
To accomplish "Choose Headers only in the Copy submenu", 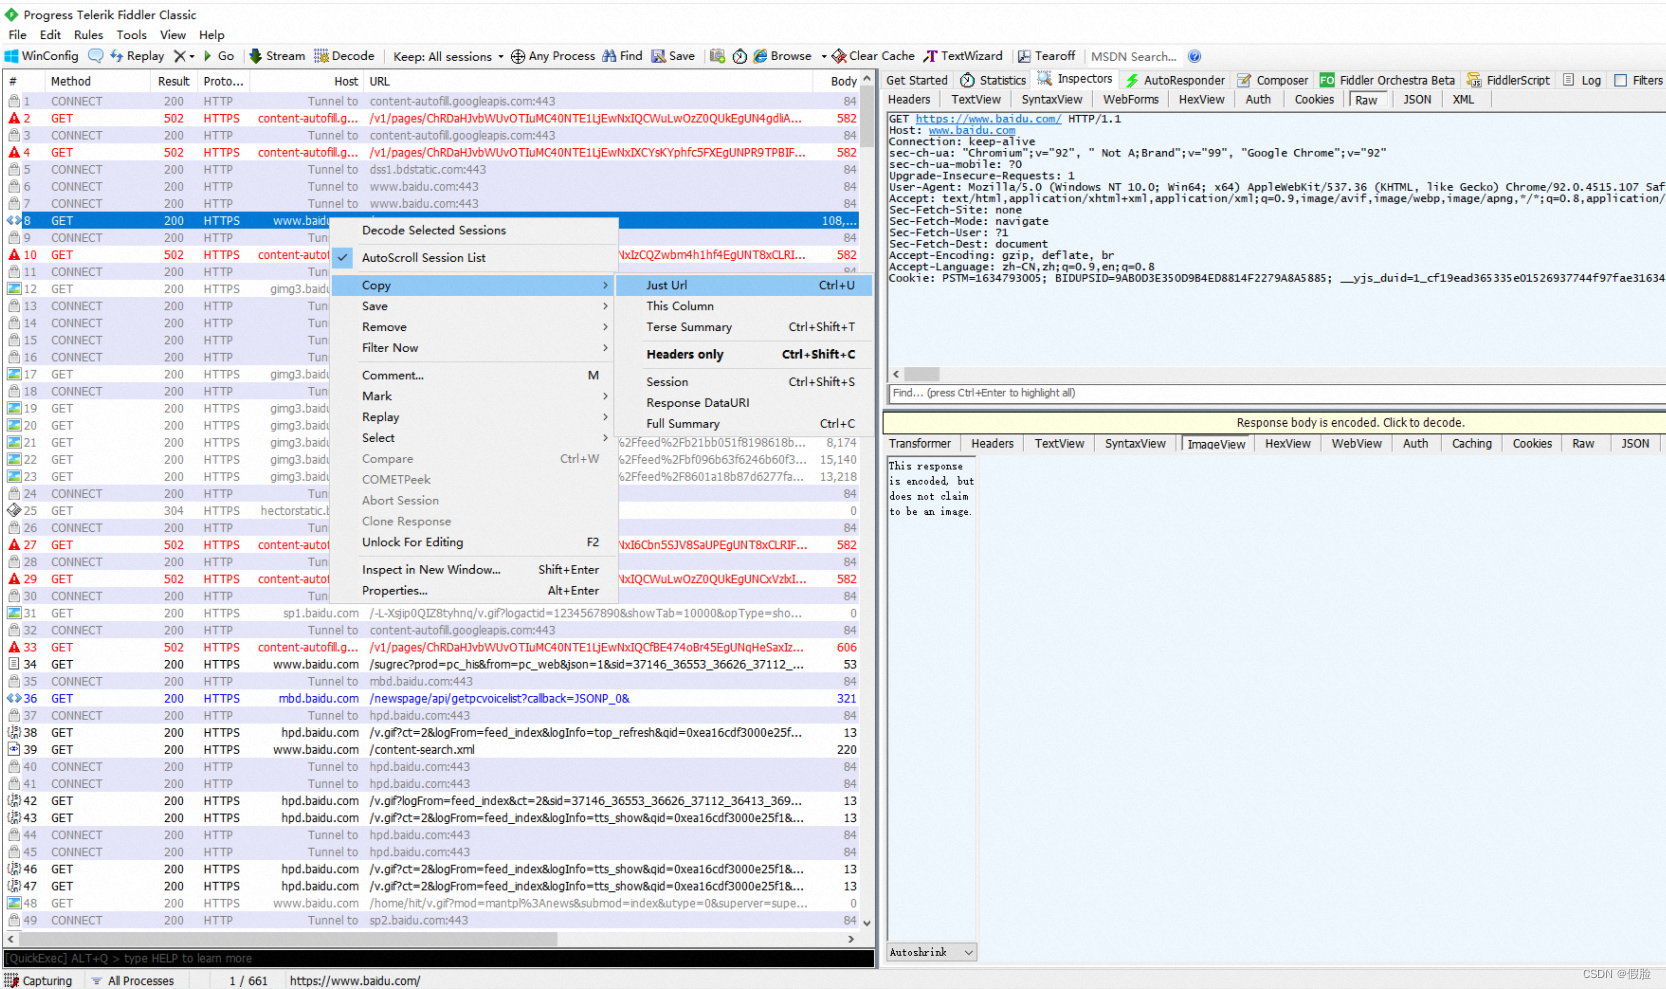I will point(745,354).
